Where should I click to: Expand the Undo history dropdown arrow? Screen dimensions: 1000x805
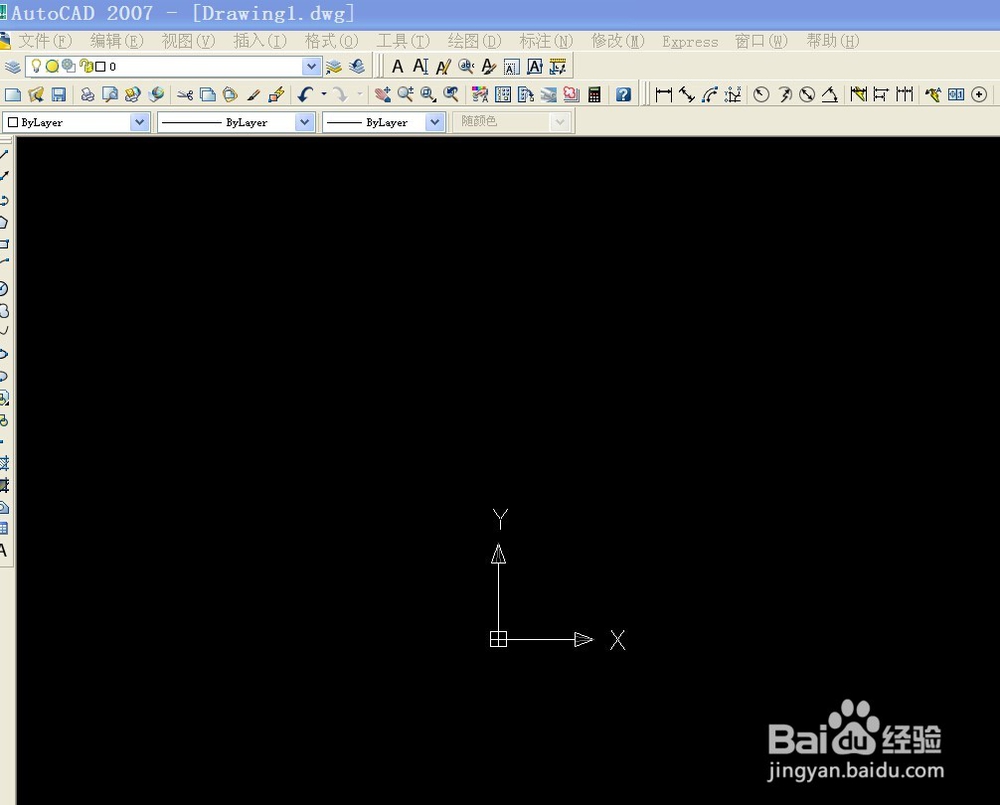324,95
